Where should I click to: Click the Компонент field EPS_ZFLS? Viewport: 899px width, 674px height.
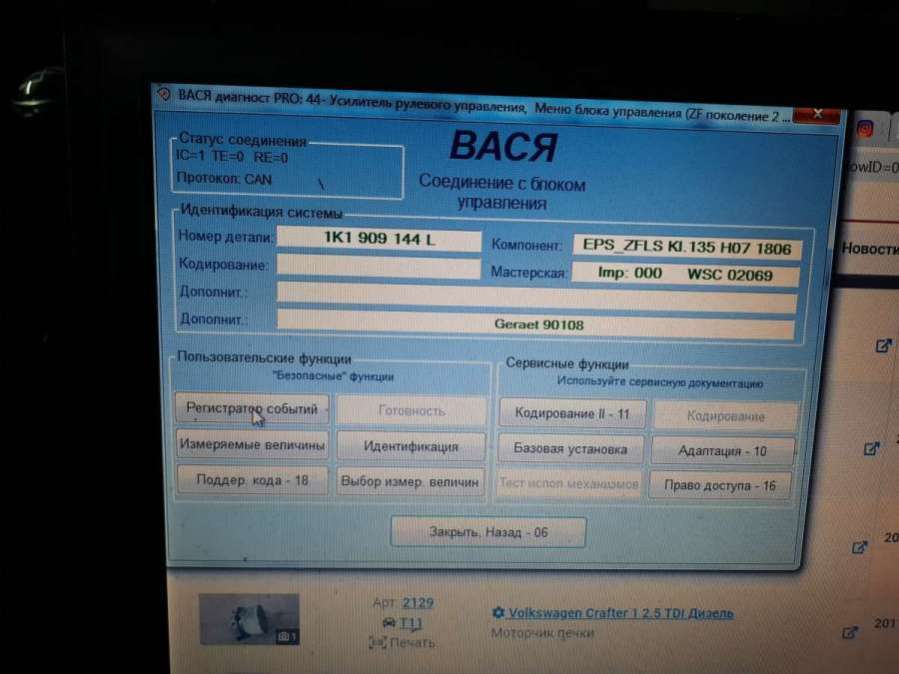pos(687,248)
